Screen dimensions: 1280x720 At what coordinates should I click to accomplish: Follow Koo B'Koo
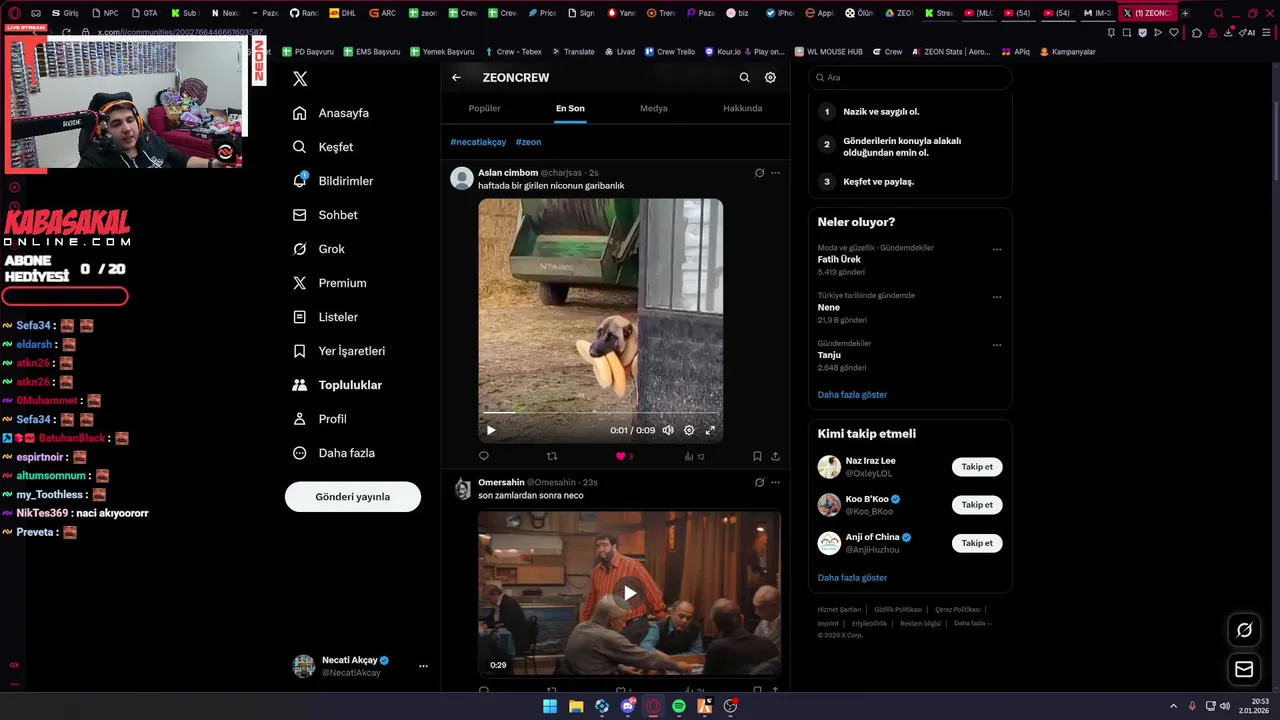pyautogui.click(x=977, y=505)
